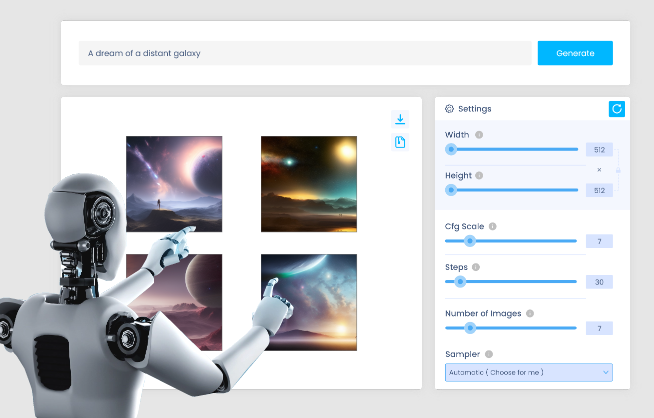Click the copy document icon below download
Image resolution: width=654 pixels, height=418 pixels.
click(x=400, y=142)
